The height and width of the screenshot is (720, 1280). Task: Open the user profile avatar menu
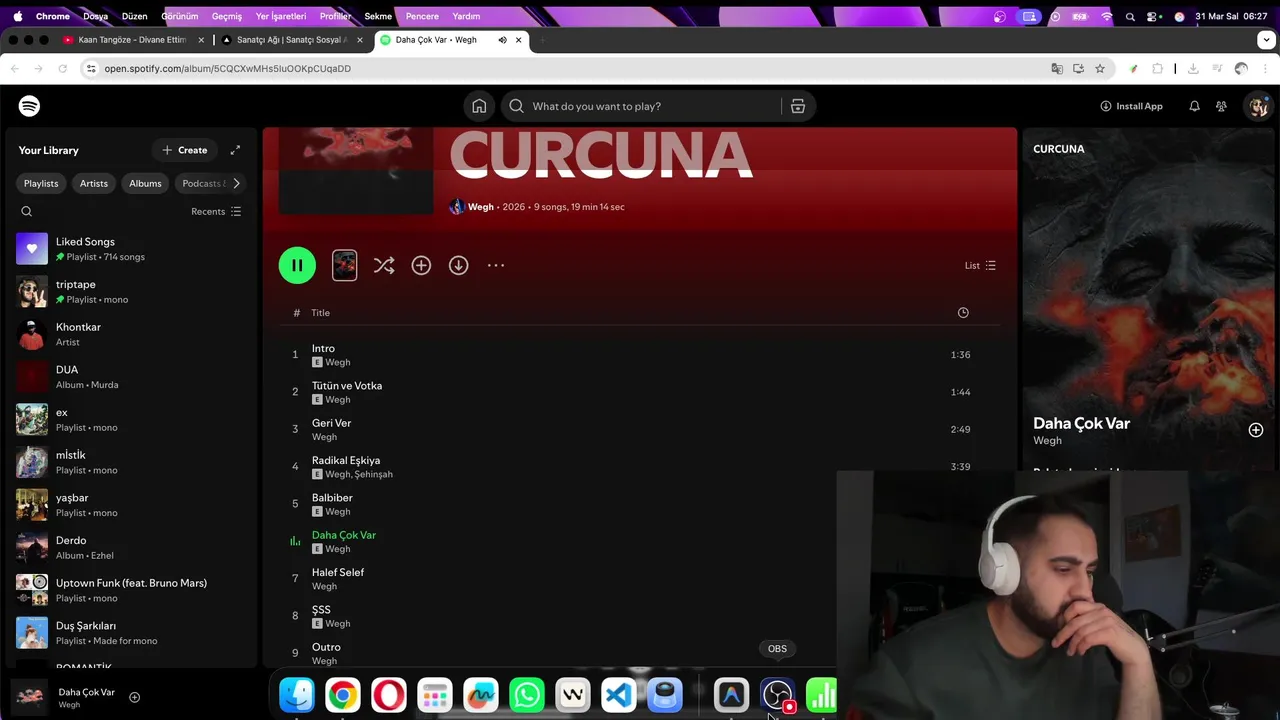click(x=1258, y=106)
